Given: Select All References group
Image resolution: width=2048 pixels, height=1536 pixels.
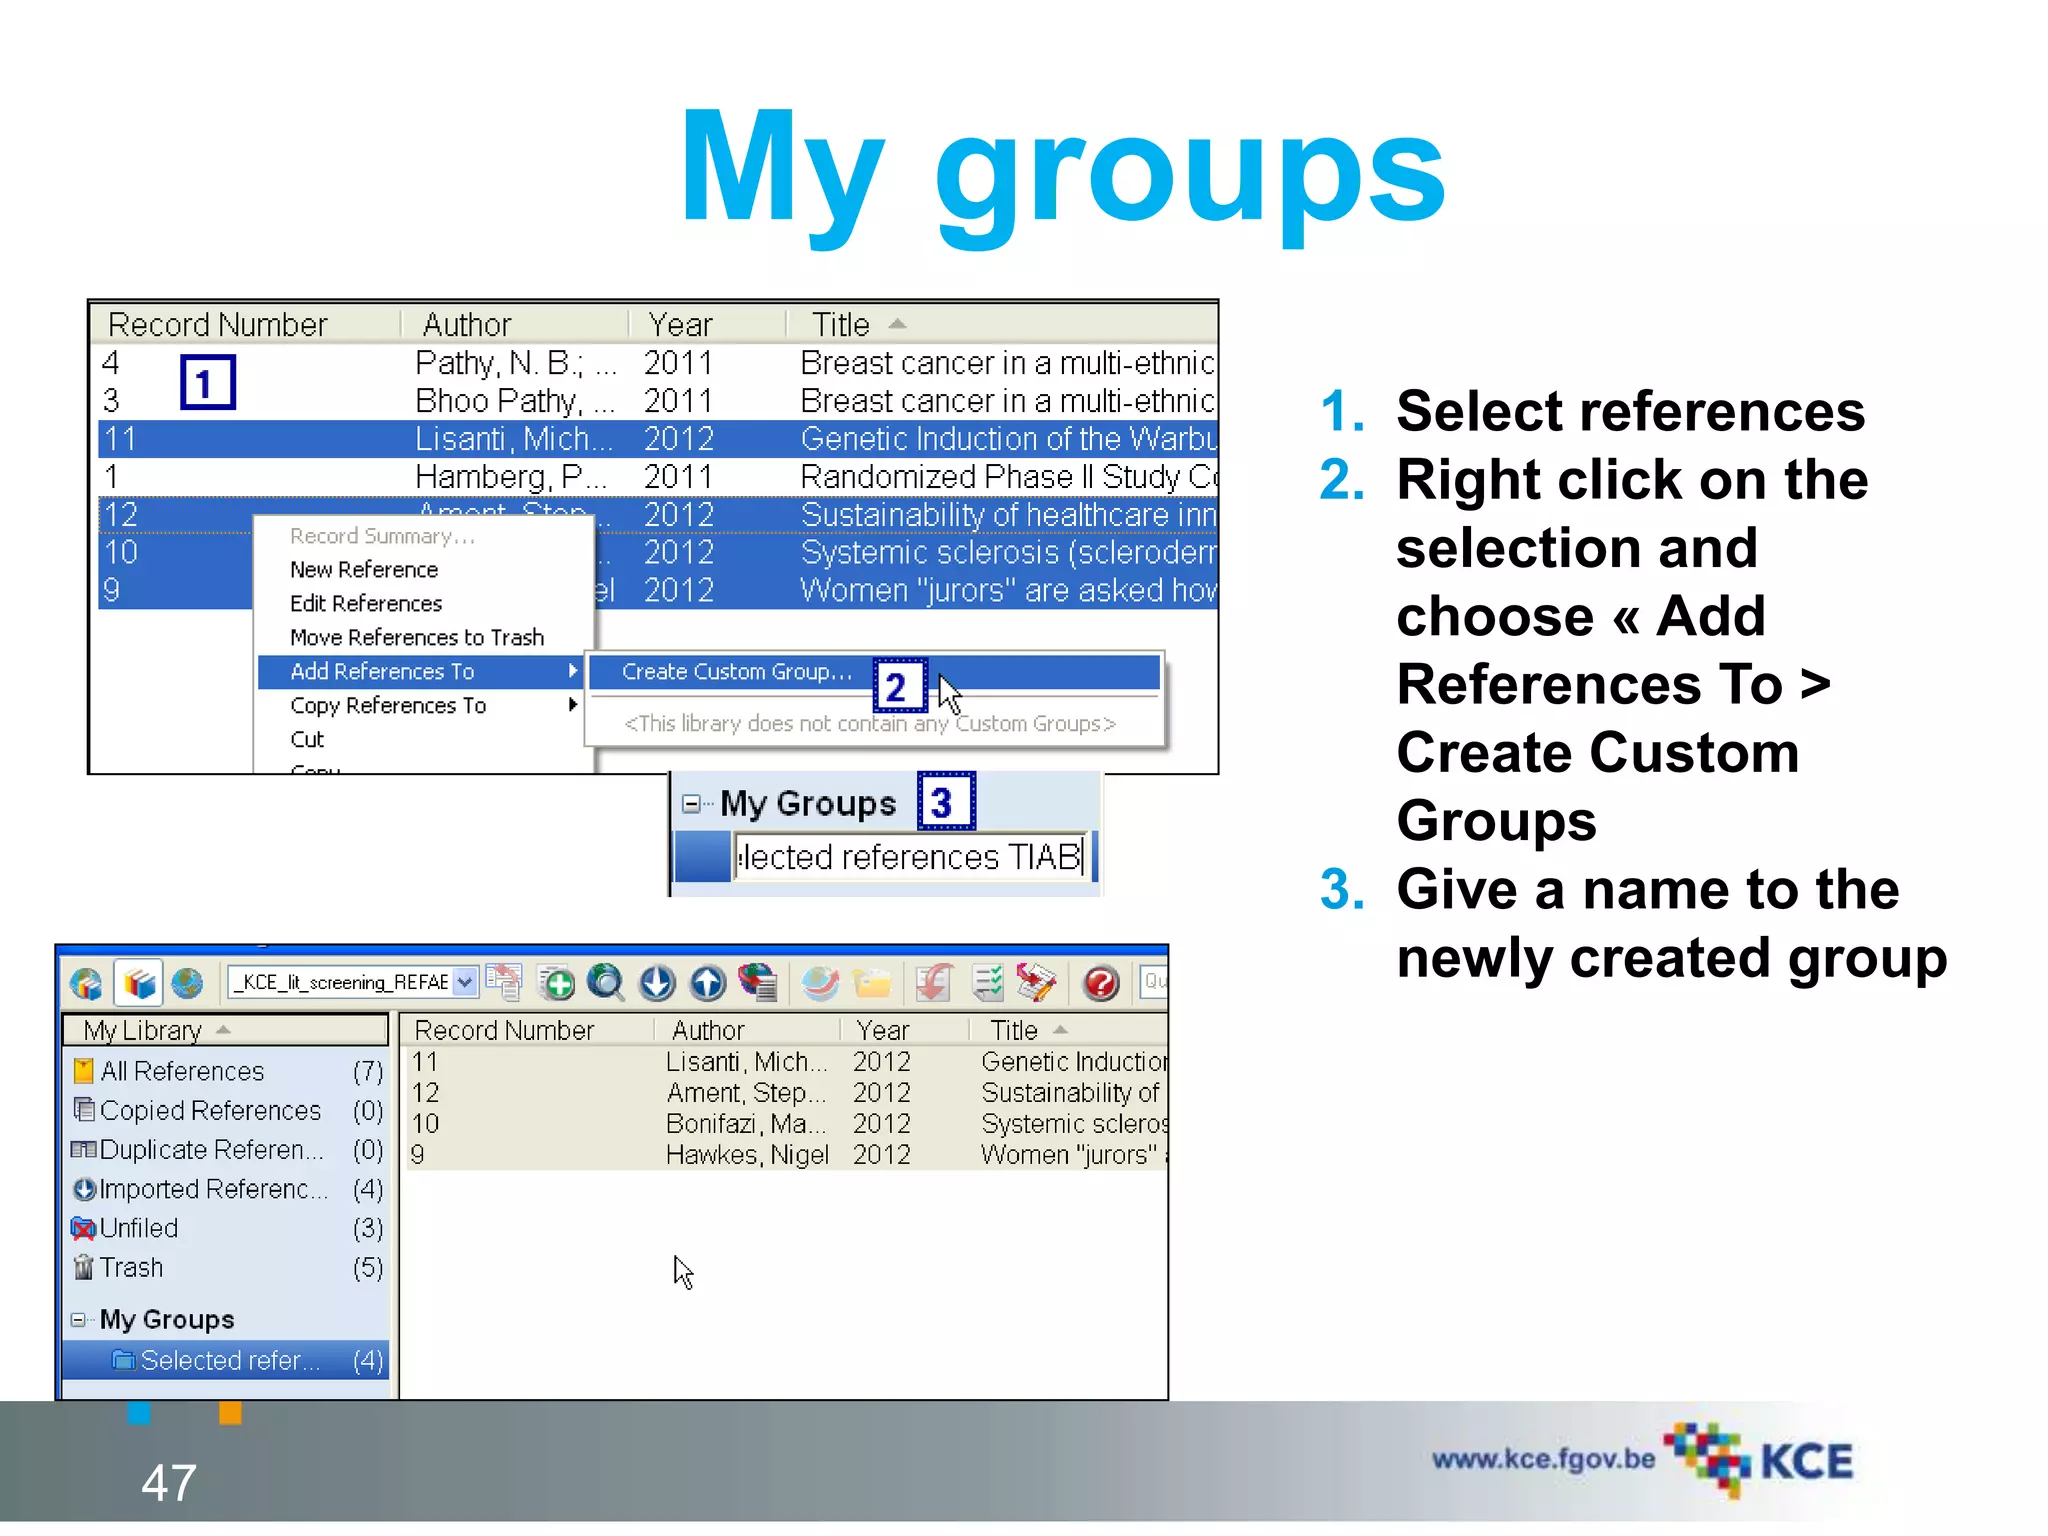Looking at the screenshot, I should (x=227, y=1071).
